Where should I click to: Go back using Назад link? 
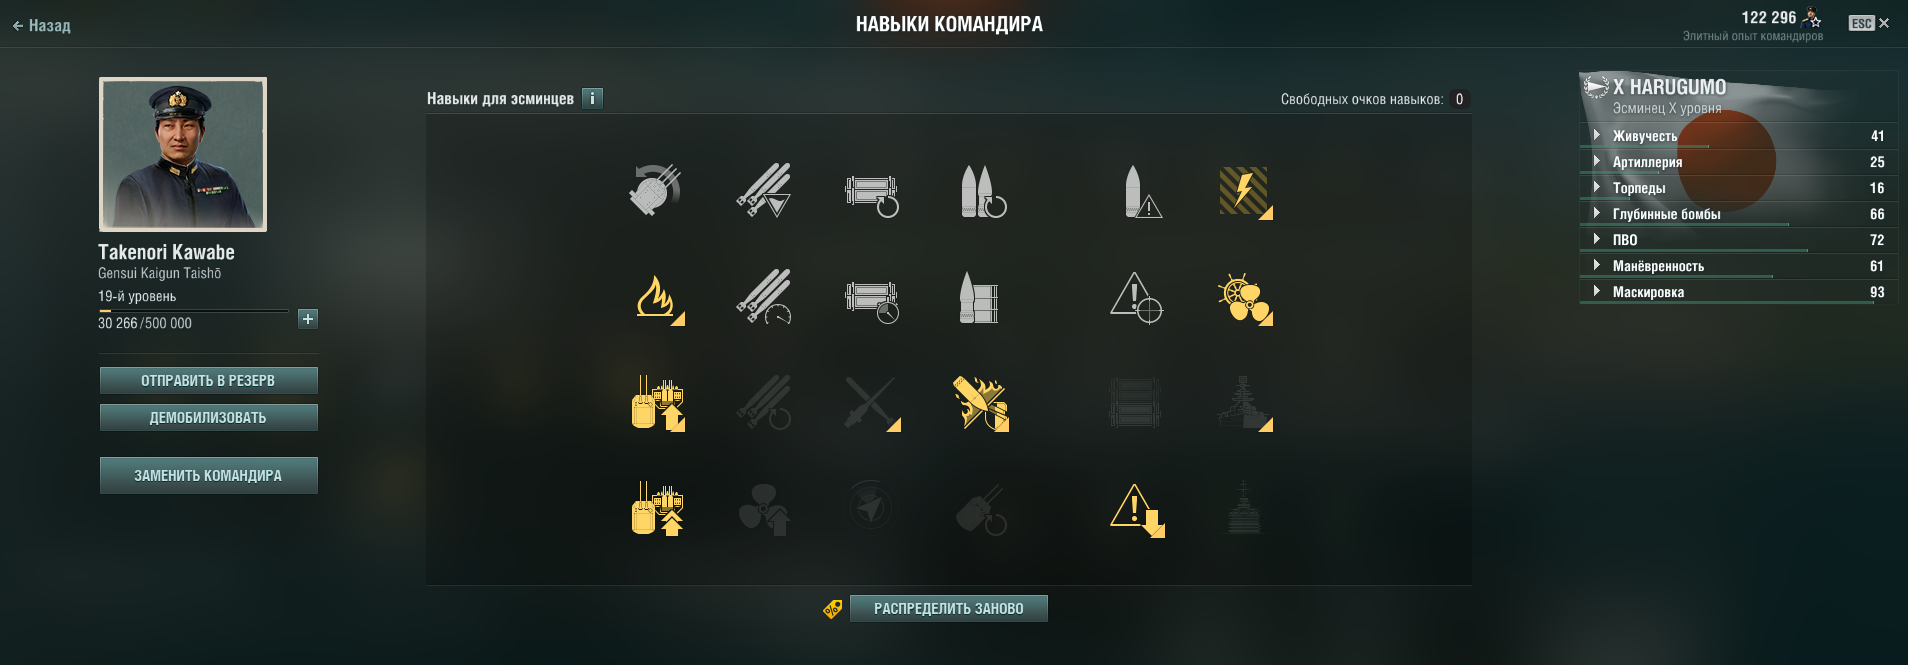tap(42, 25)
